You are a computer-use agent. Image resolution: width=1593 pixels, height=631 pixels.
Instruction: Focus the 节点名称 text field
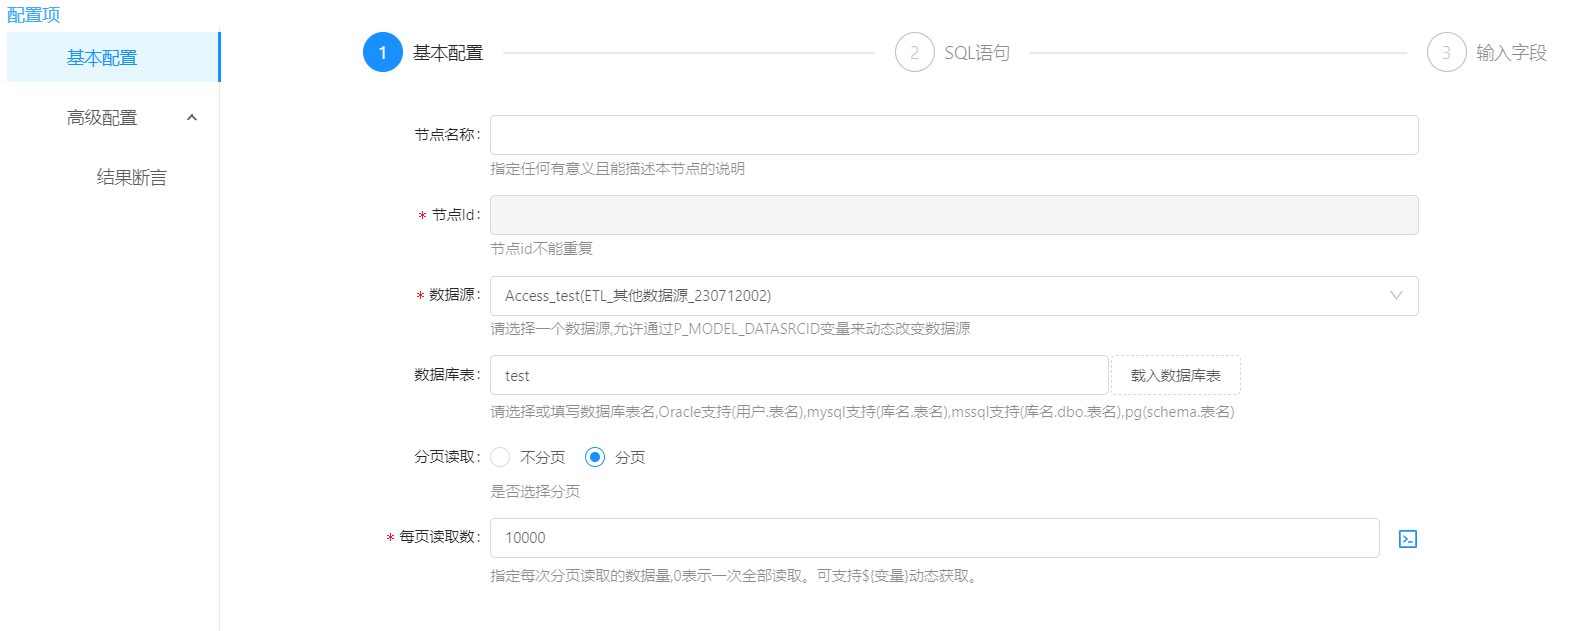click(x=953, y=135)
